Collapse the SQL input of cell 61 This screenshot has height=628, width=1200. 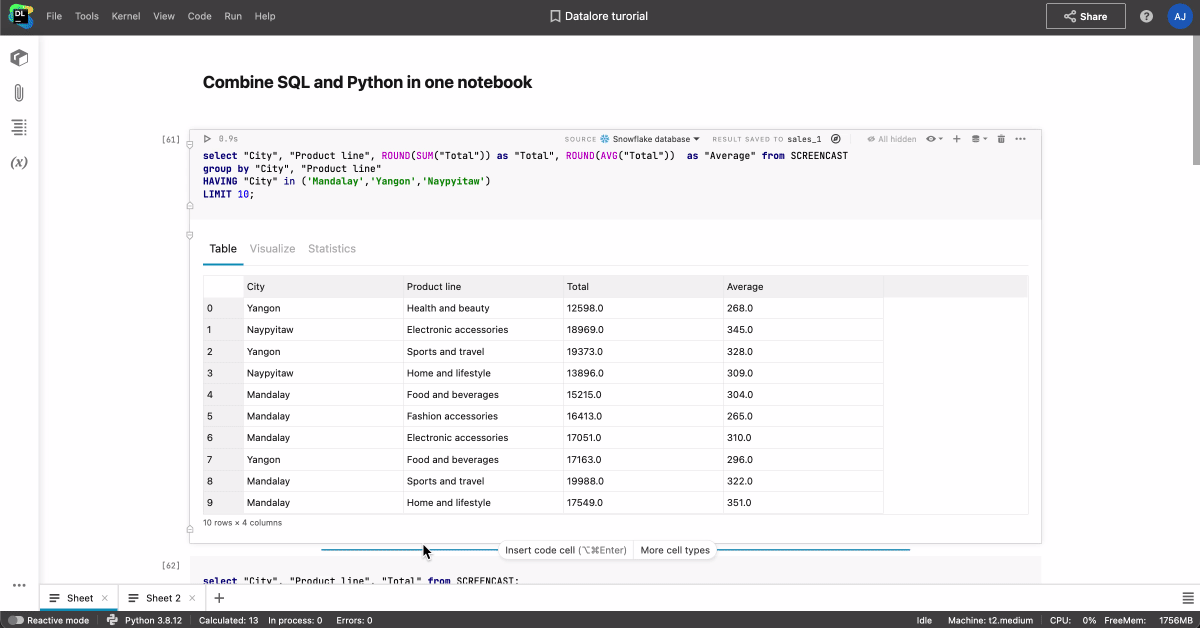(190, 146)
